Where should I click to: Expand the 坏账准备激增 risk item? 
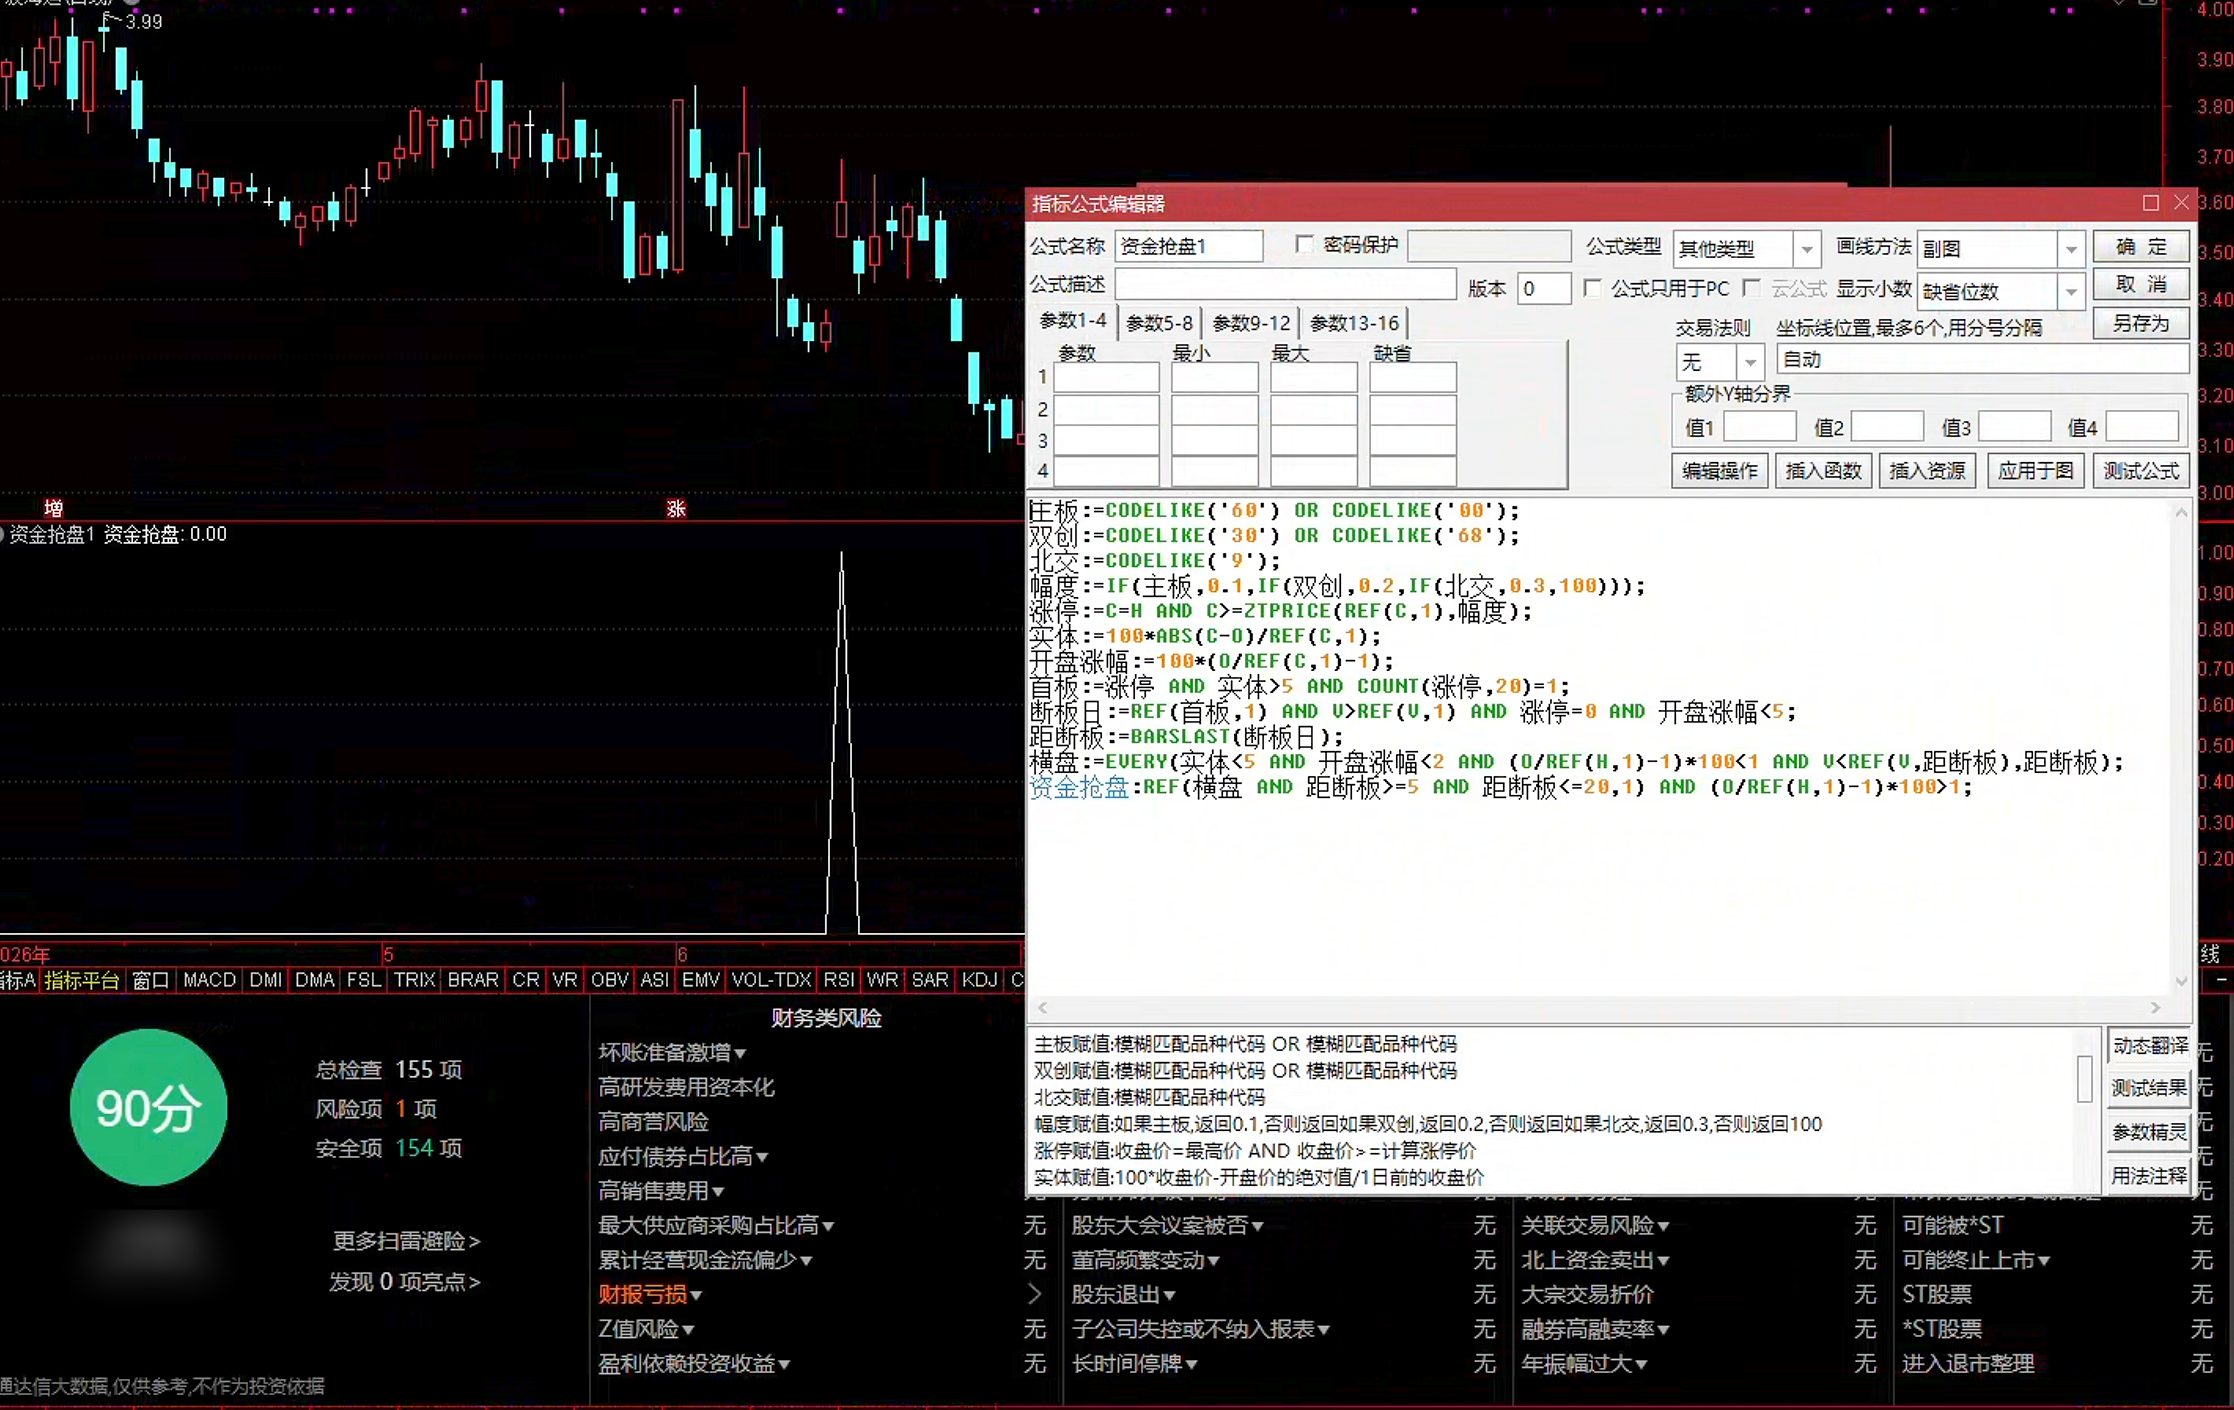click(x=672, y=1053)
